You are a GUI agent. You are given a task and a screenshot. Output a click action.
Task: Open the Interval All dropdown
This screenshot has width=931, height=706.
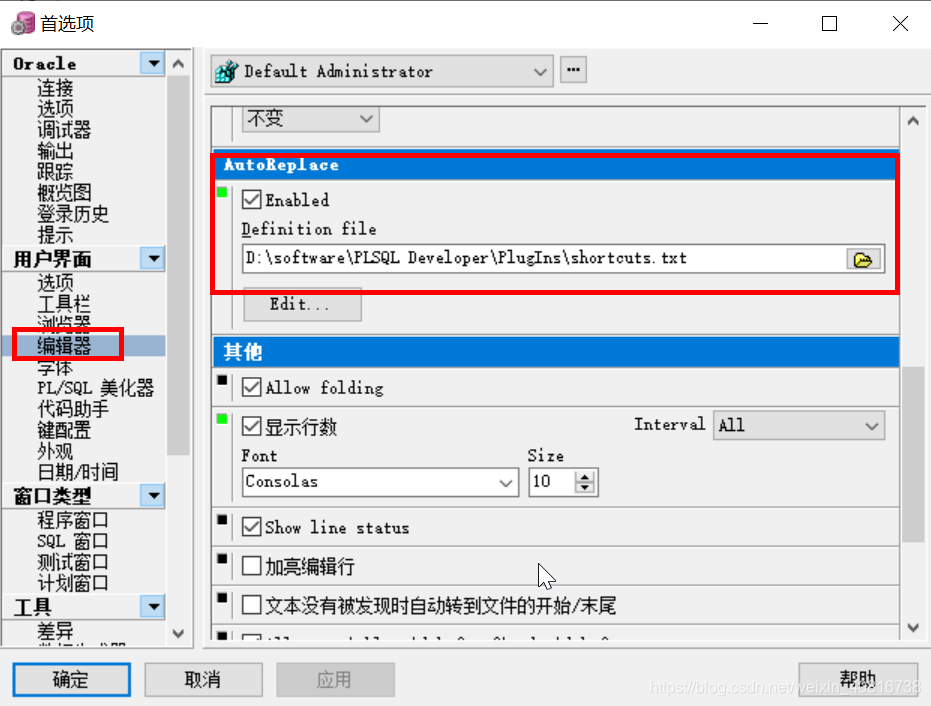[x=799, y=426]
